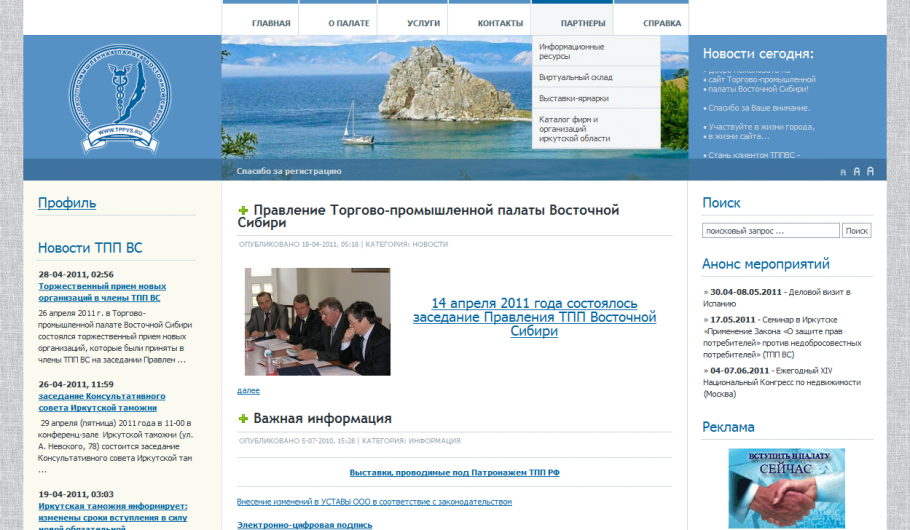Click the 'Поиск' search button
Viewport: 910px width, 530px height.
click(857, 231)
